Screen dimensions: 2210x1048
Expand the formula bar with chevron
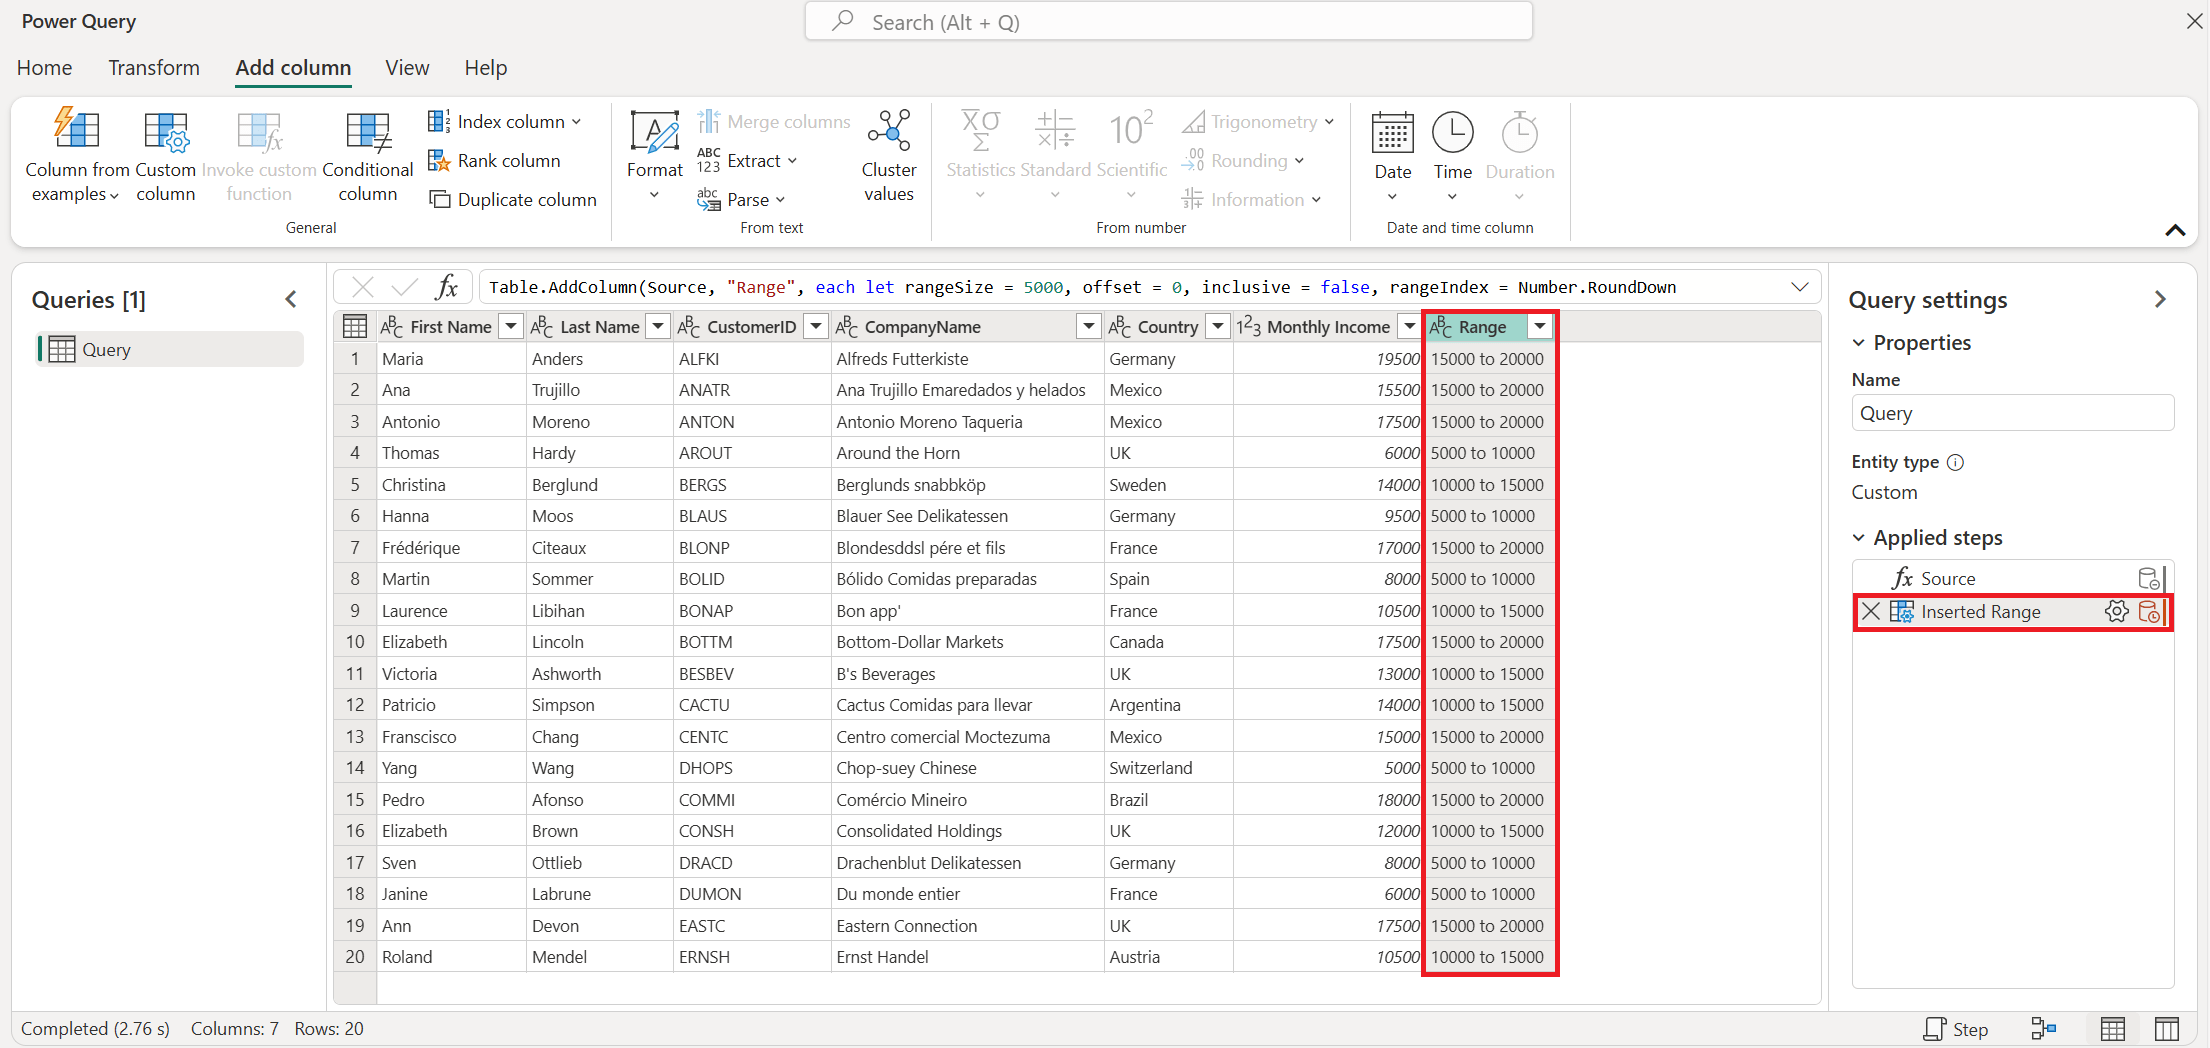pos(1800,288)
